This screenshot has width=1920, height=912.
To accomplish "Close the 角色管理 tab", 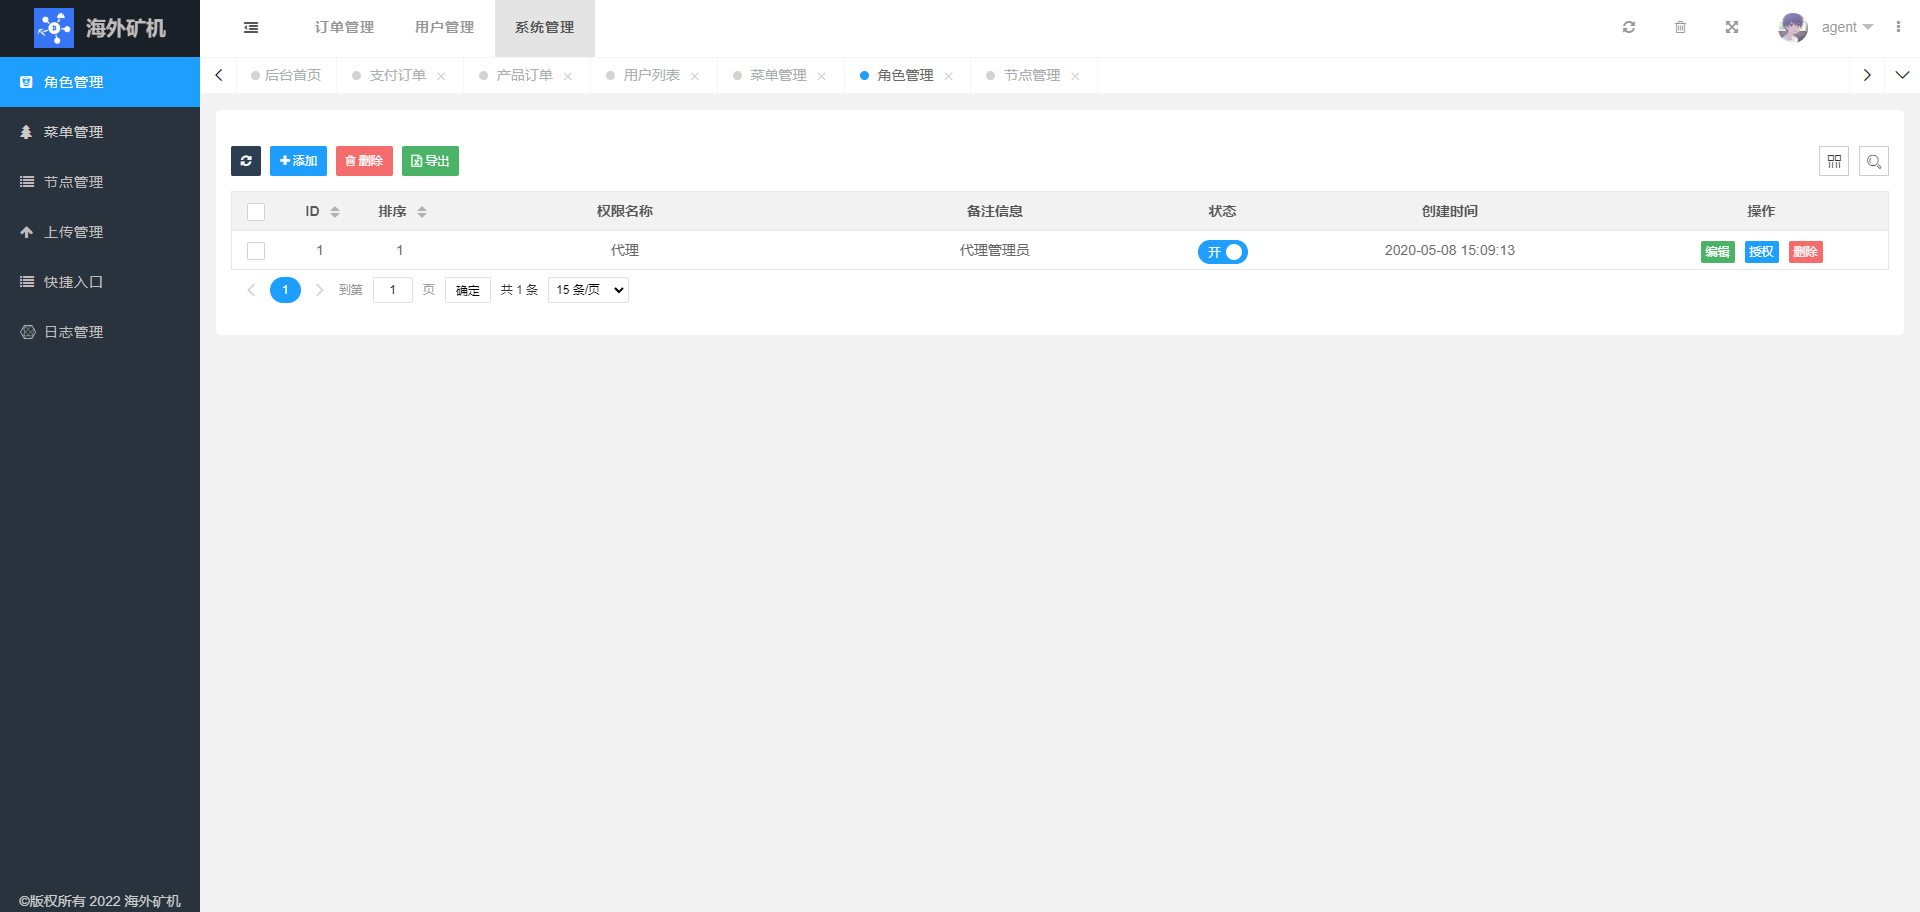I will (x=949, y=76).
